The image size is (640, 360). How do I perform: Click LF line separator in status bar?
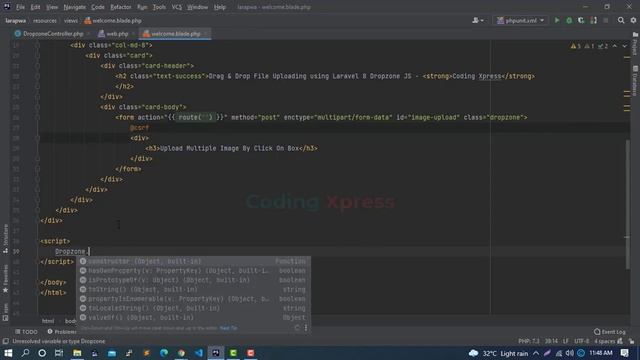565,341
